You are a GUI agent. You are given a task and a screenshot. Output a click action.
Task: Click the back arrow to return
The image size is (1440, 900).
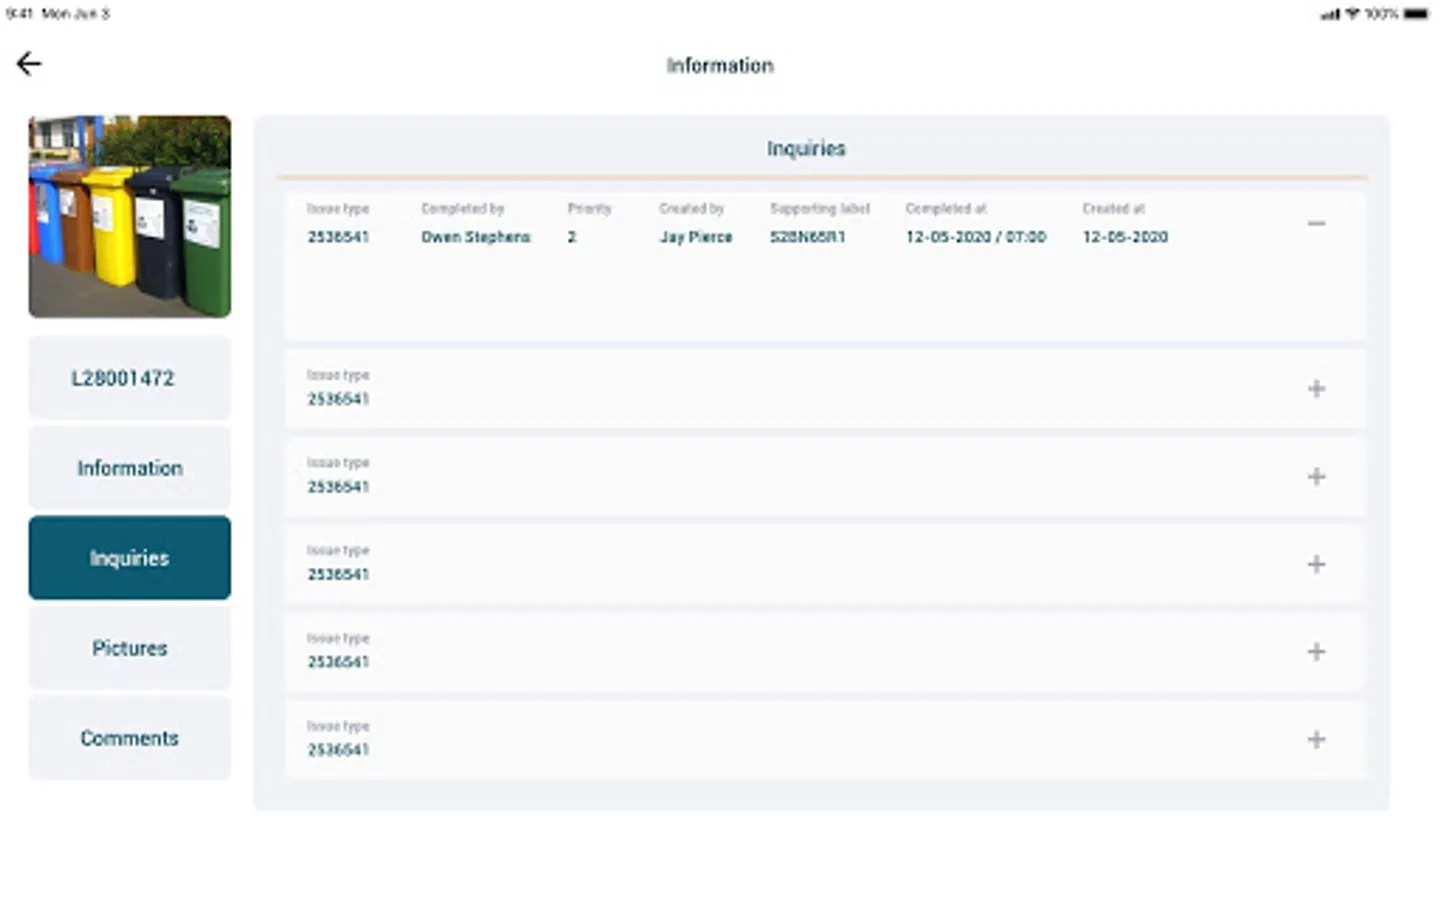(28, 63)
